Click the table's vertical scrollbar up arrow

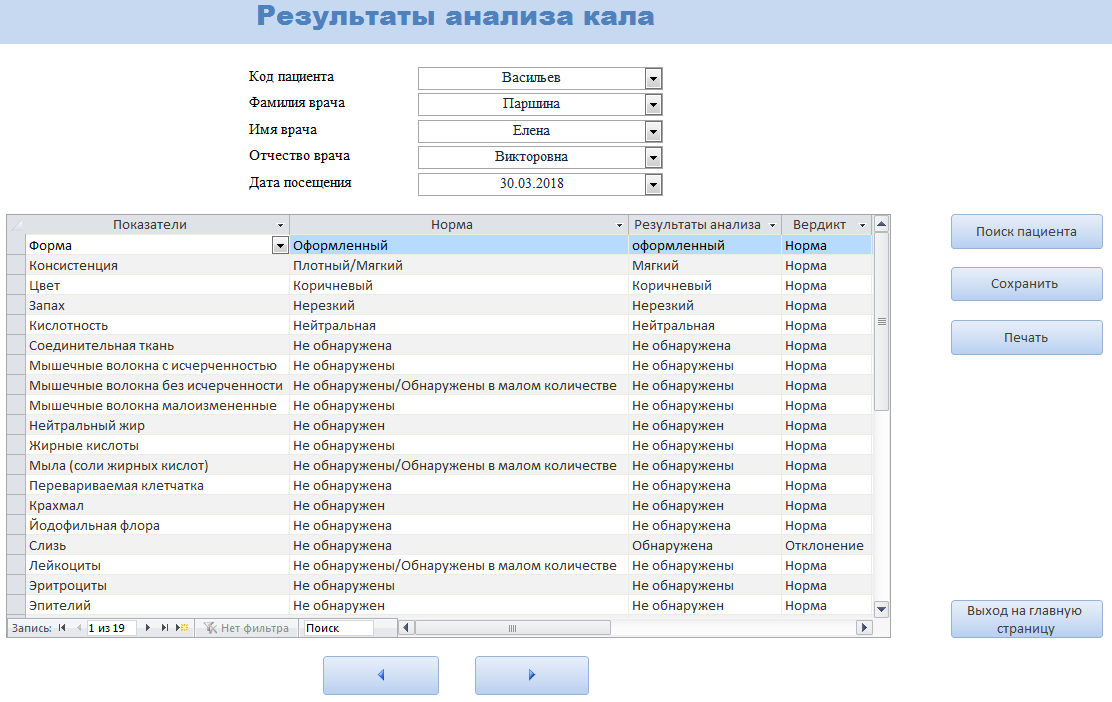(x=882, y=224)
